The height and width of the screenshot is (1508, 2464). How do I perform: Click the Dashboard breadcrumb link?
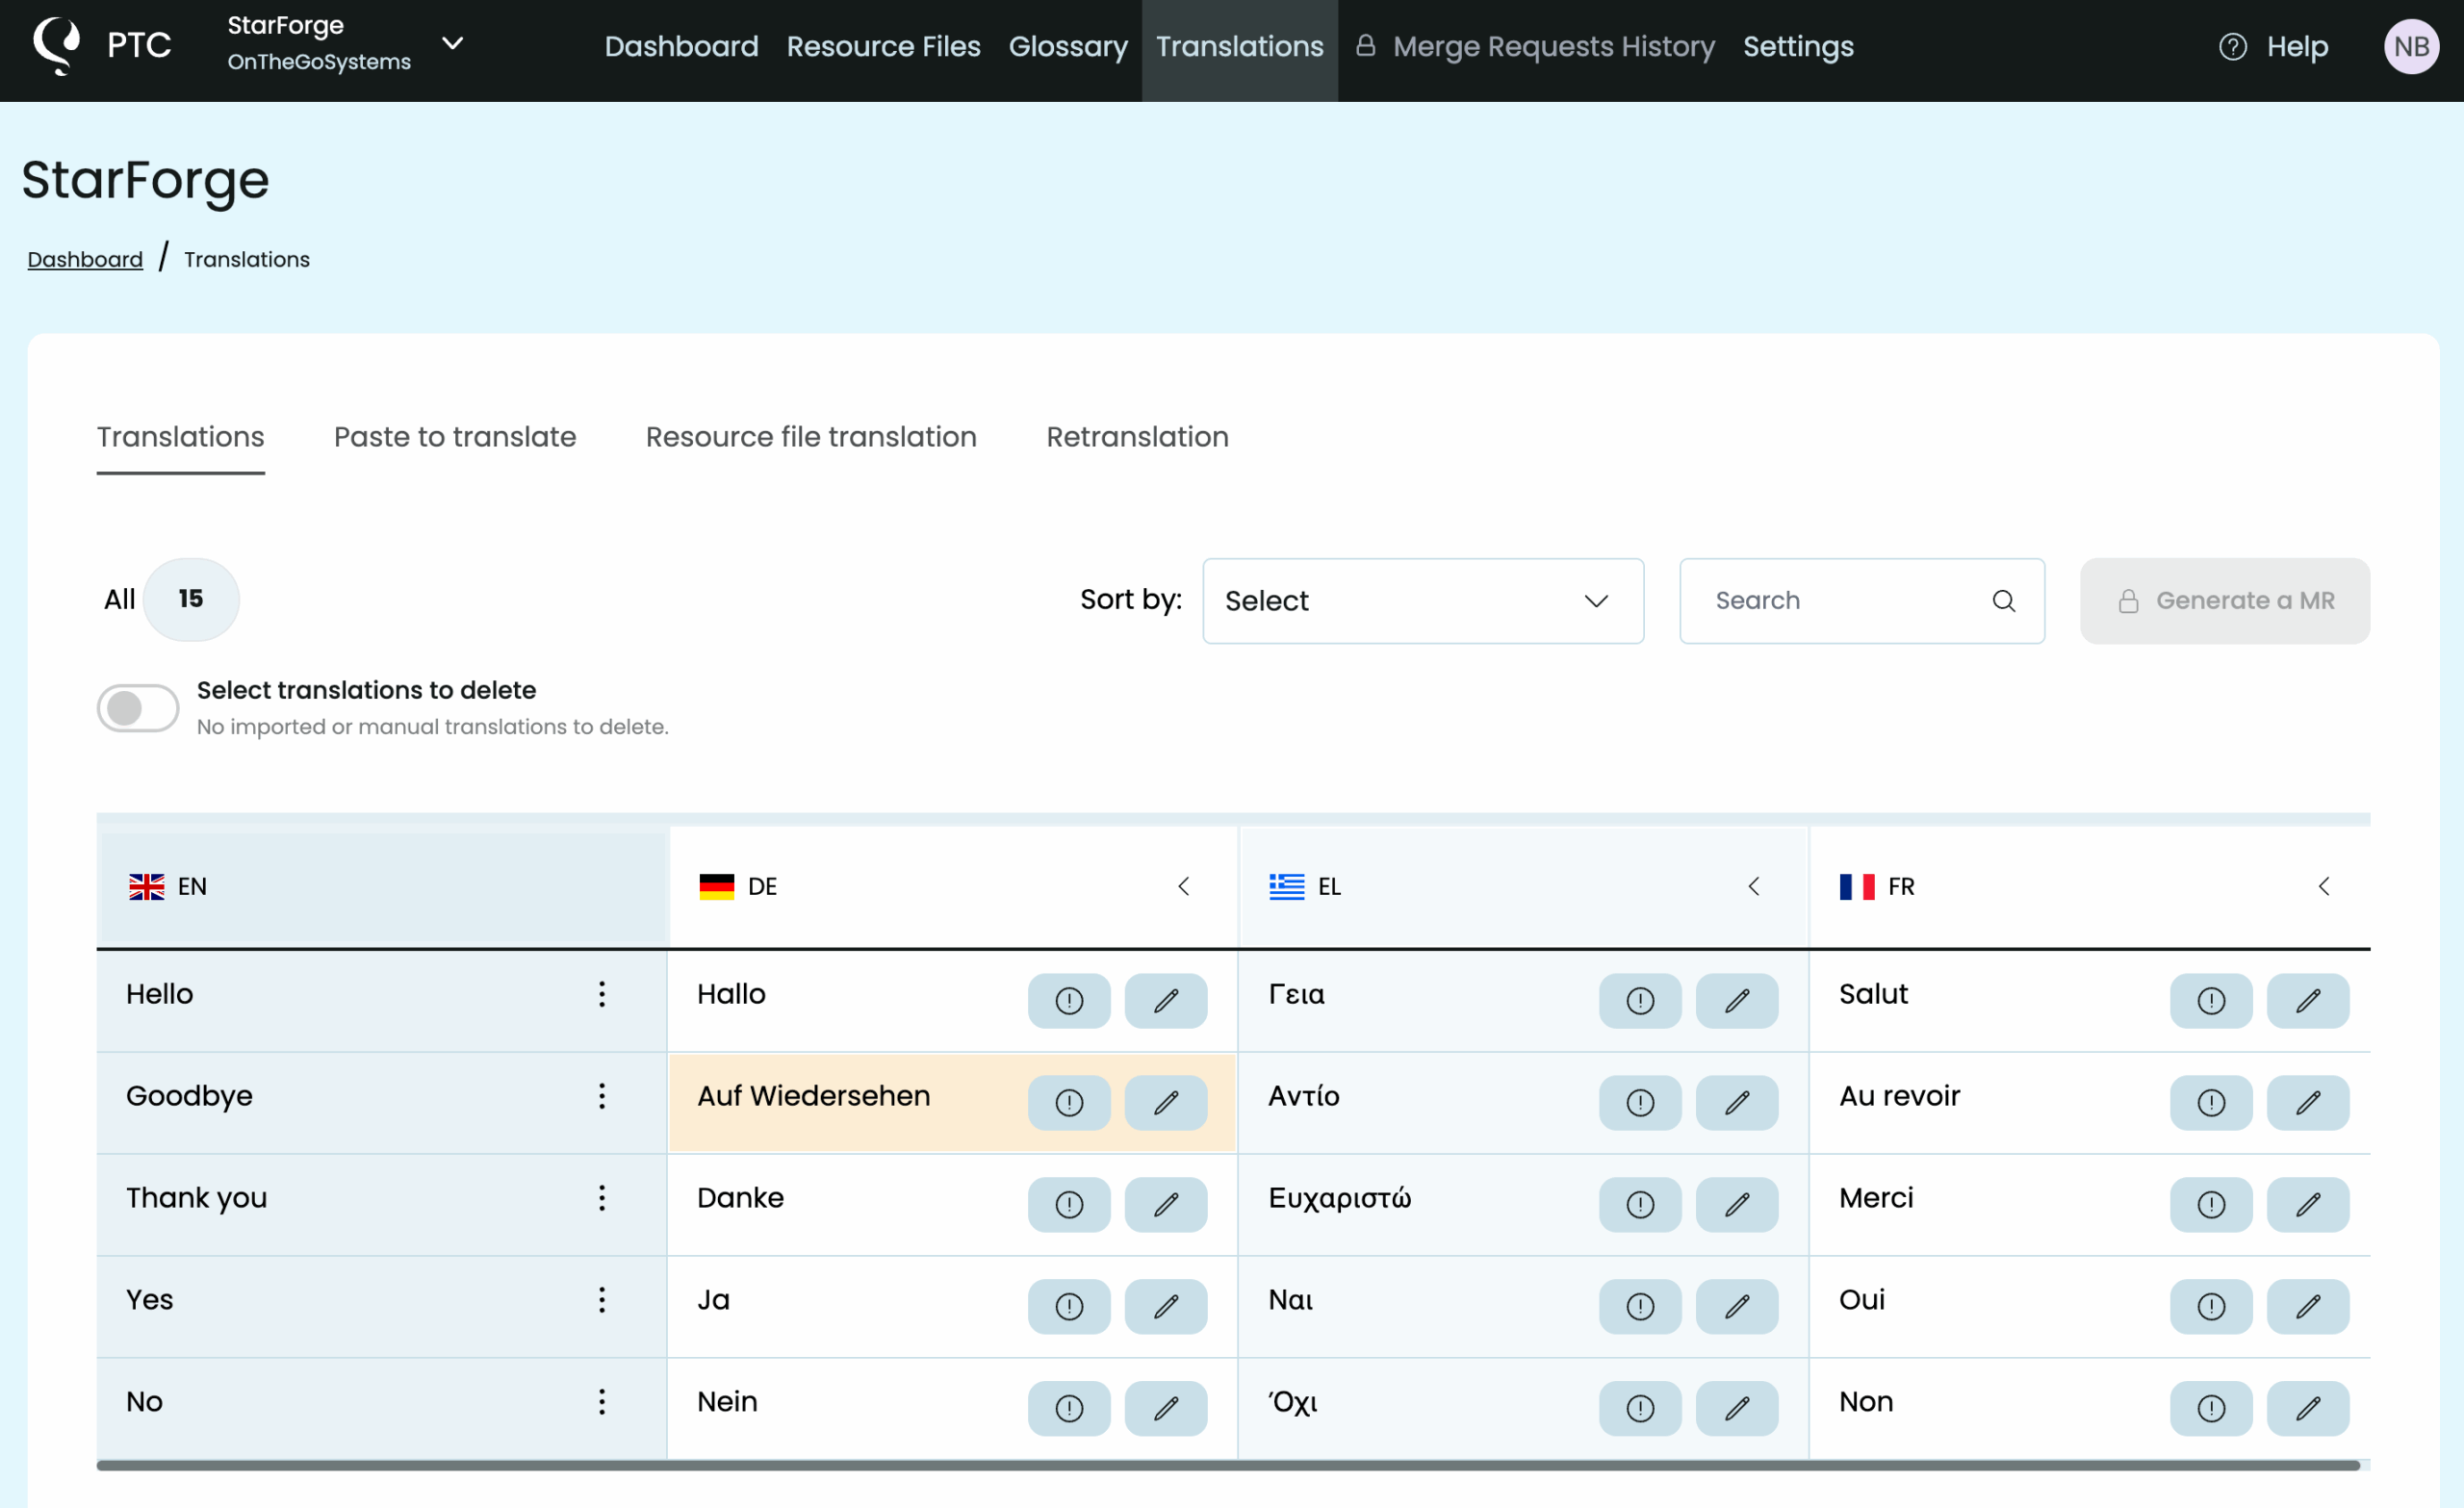coord(85,259)
